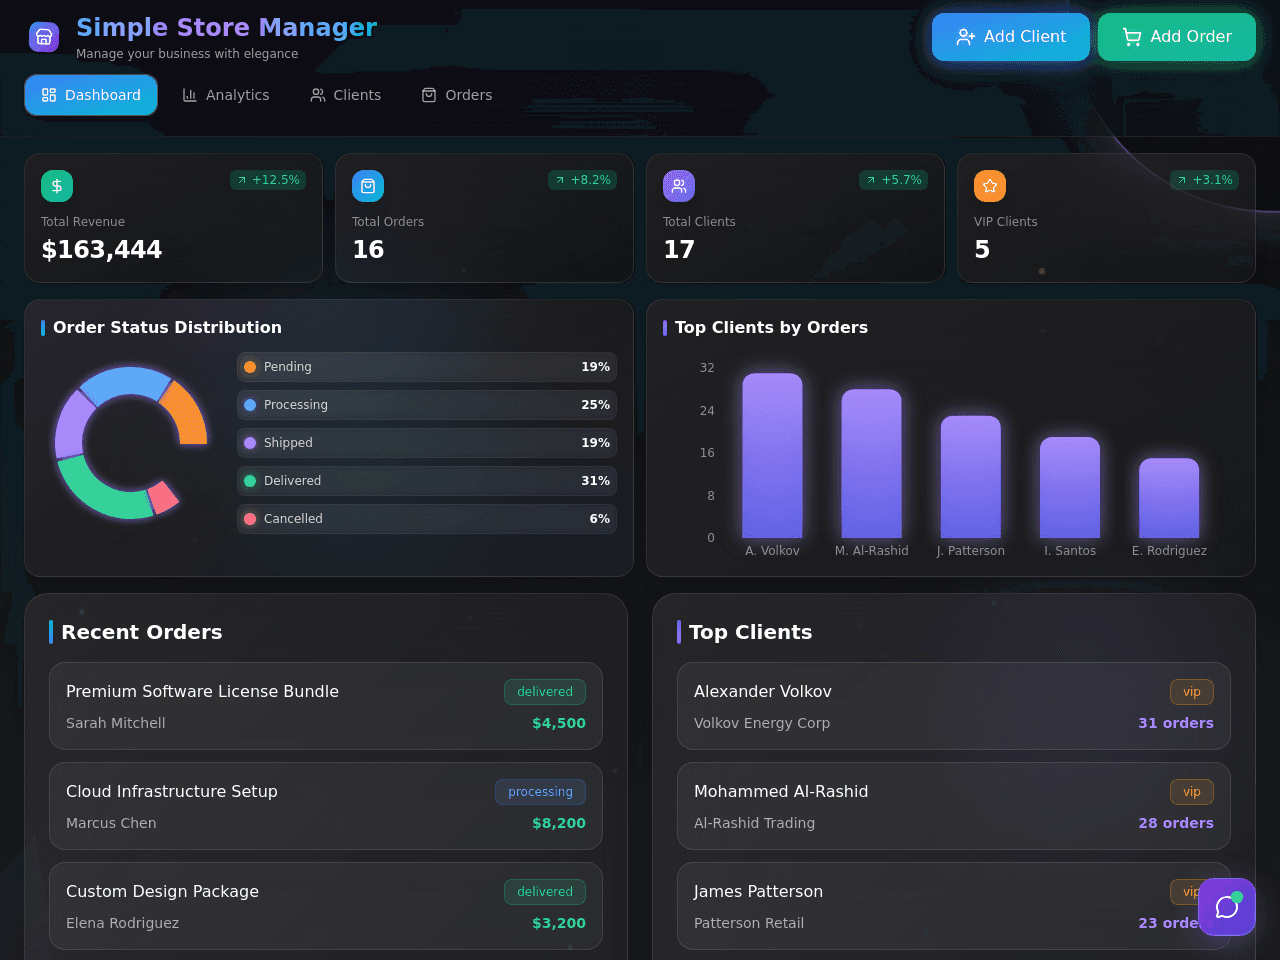Click the users icon on Total Clients card

pos(679,186)
